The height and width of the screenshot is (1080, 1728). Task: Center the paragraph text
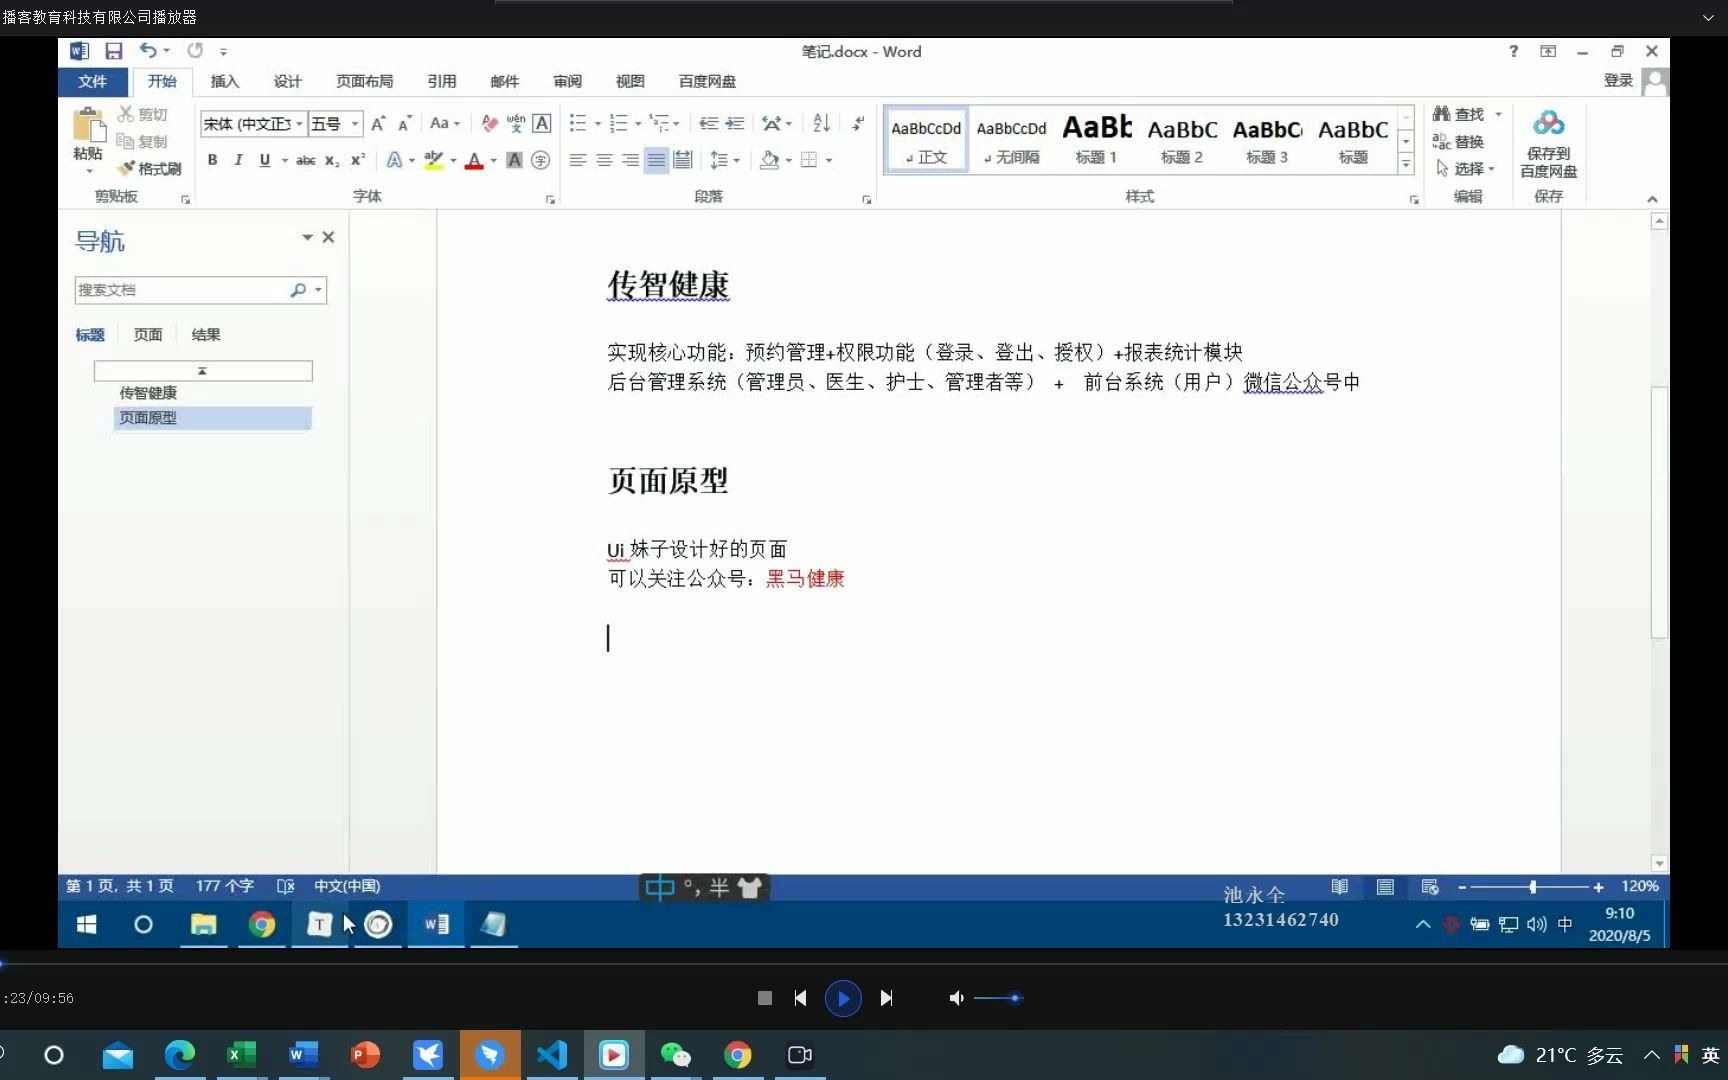pyautogui.click(x=604, y=160)
